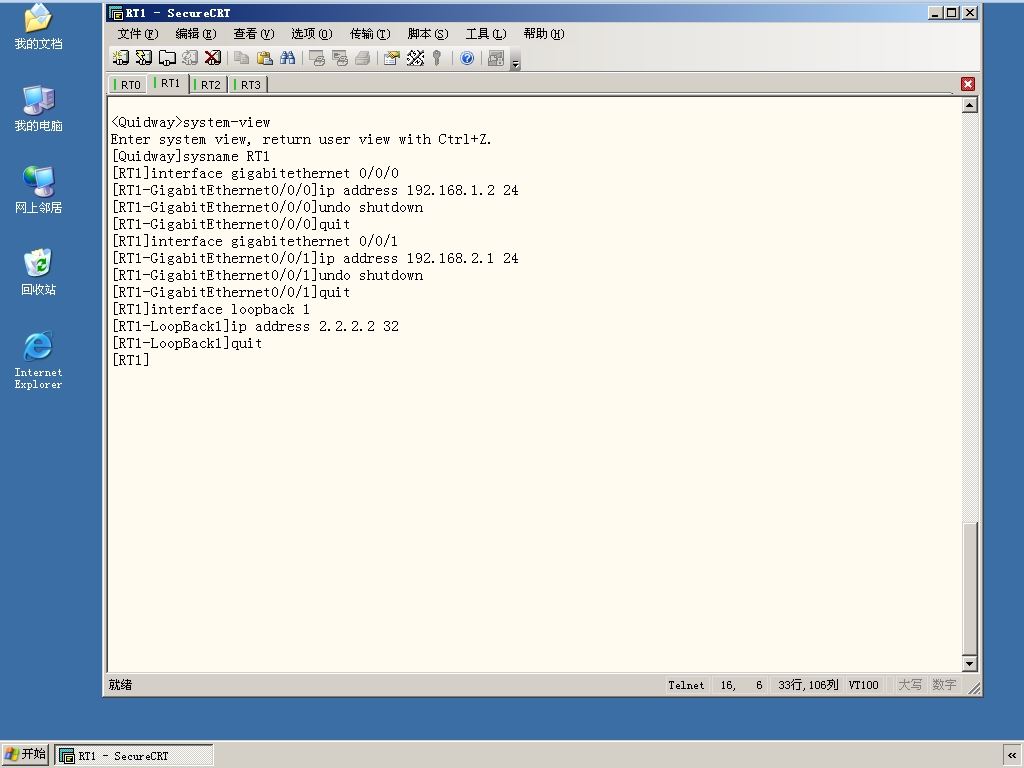This screenshot has width=1024, height=768.
Task: Click the SecureCRT title bar icon
Action: point(116,13)
